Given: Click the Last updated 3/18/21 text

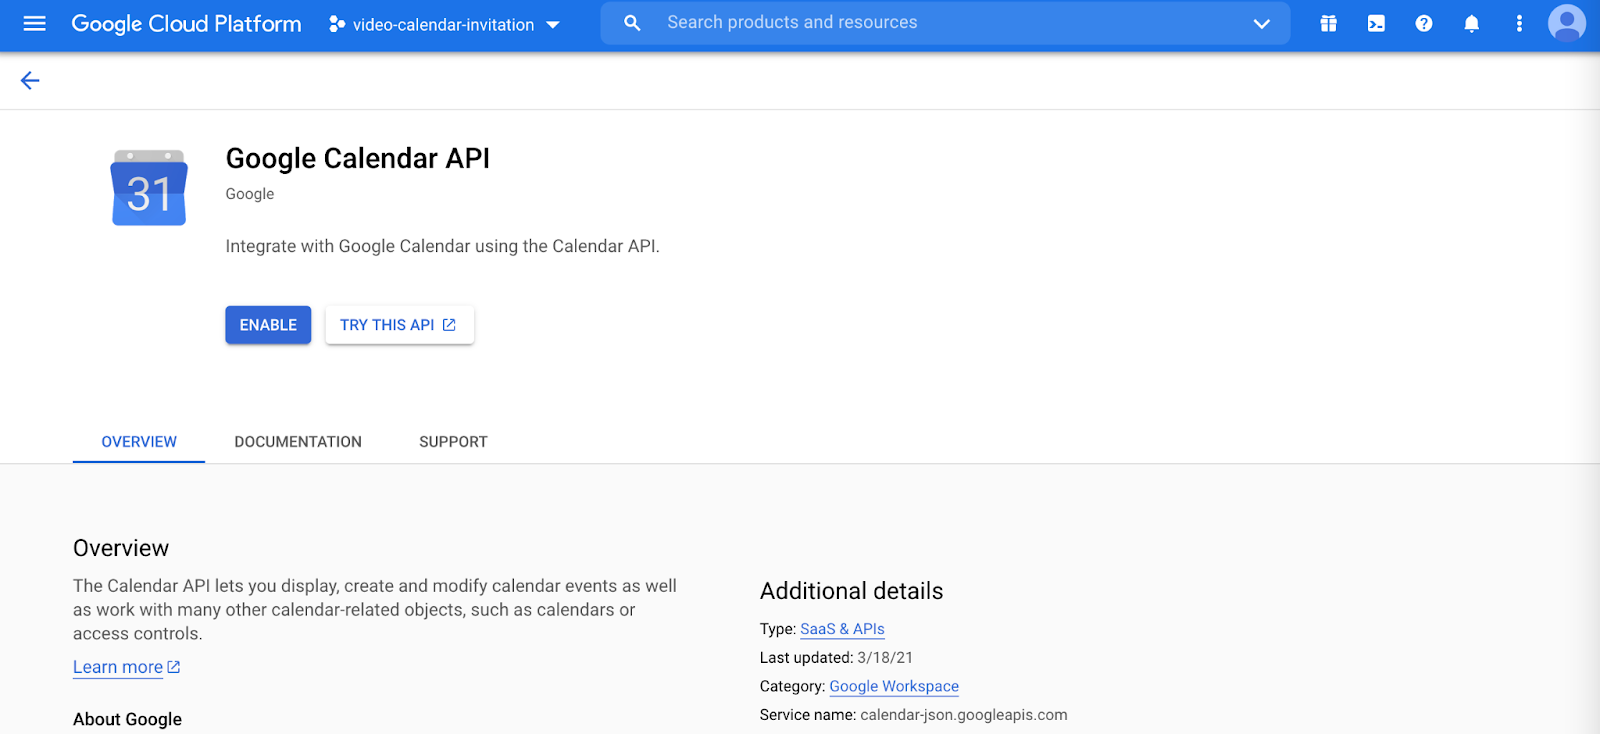Looking at the screenshot, I should (x=836, y=658).
